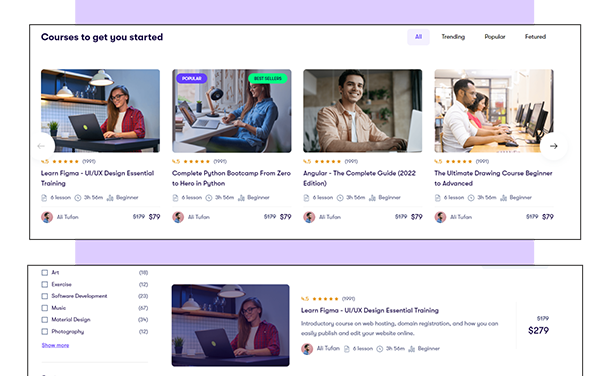This screenshot has width=600, height=376.
Task: Open 'The Ultimate Drawing Course' title
Action: [493, 178]
